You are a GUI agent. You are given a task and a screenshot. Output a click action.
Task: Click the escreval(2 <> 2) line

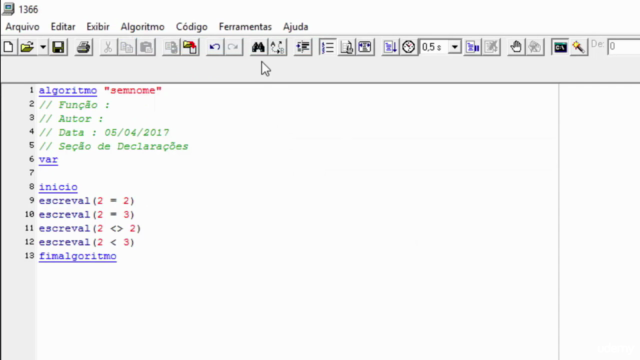(90, 229)
